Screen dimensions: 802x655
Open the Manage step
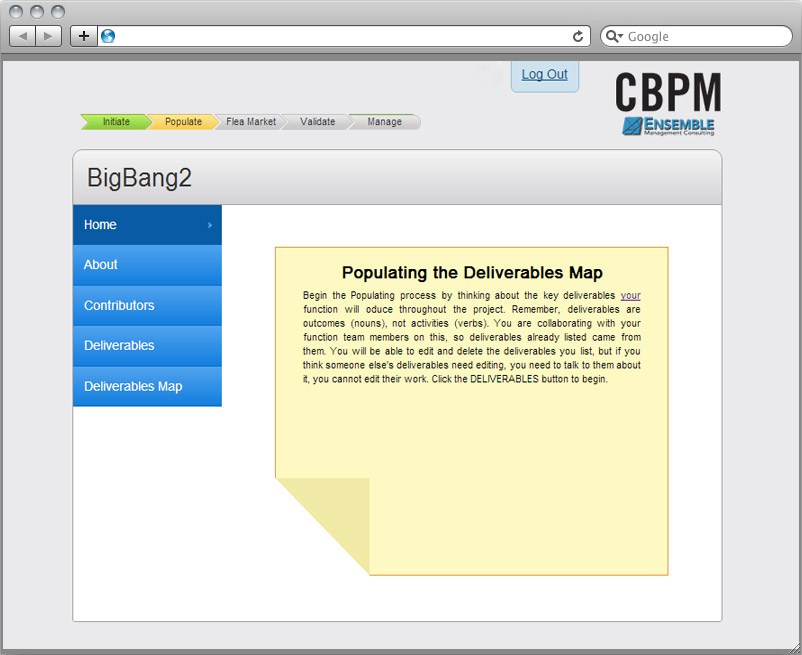click(x=384, y=122)
